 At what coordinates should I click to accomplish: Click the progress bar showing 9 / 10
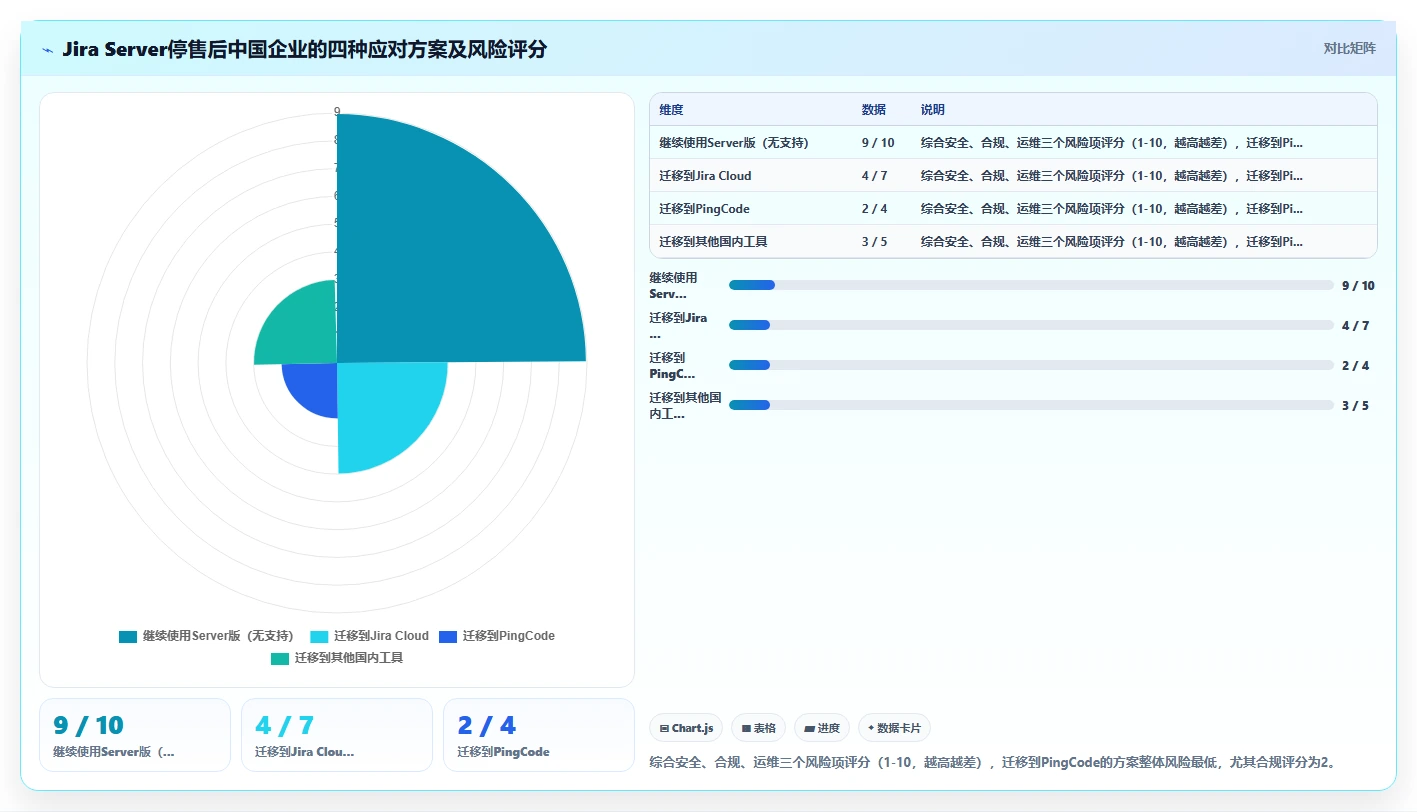1031,285
